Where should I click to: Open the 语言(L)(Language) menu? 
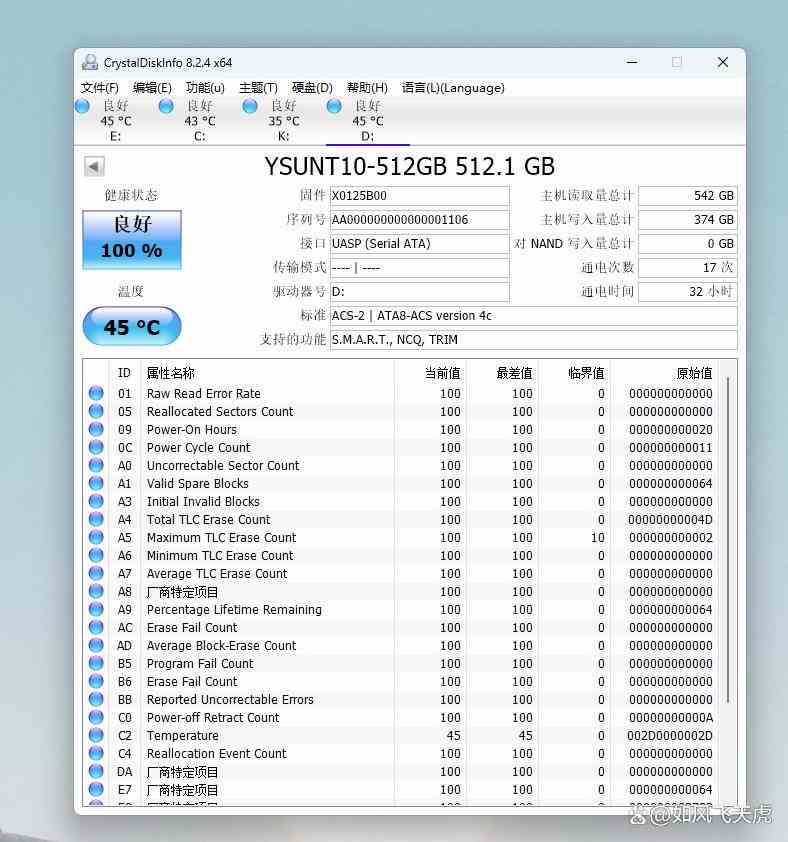[x=453, y=88]
